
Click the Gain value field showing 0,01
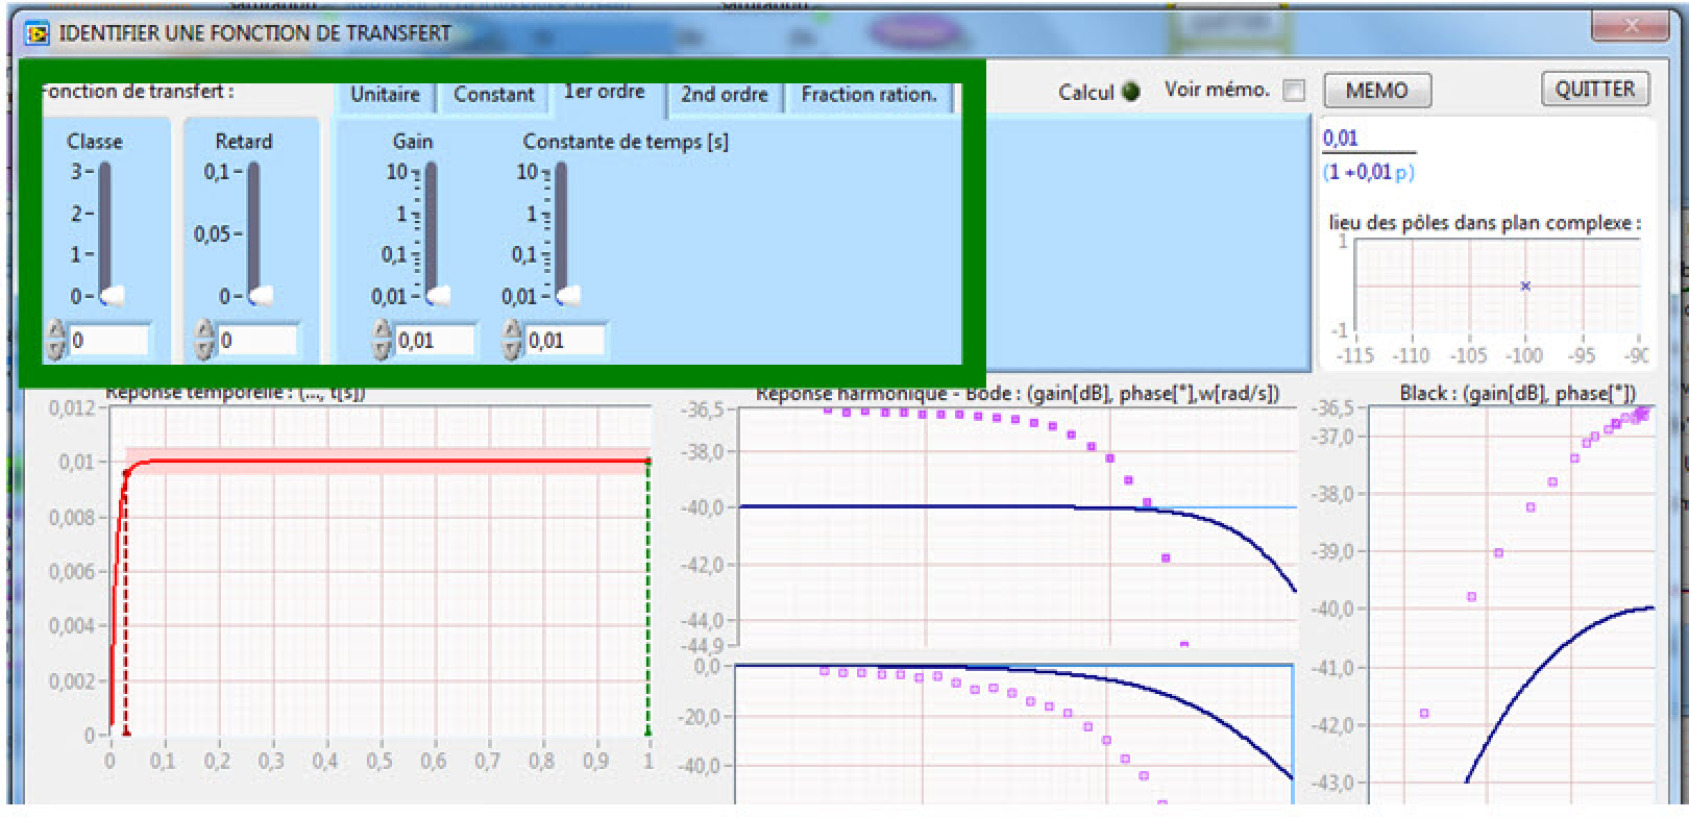[435, 340]
